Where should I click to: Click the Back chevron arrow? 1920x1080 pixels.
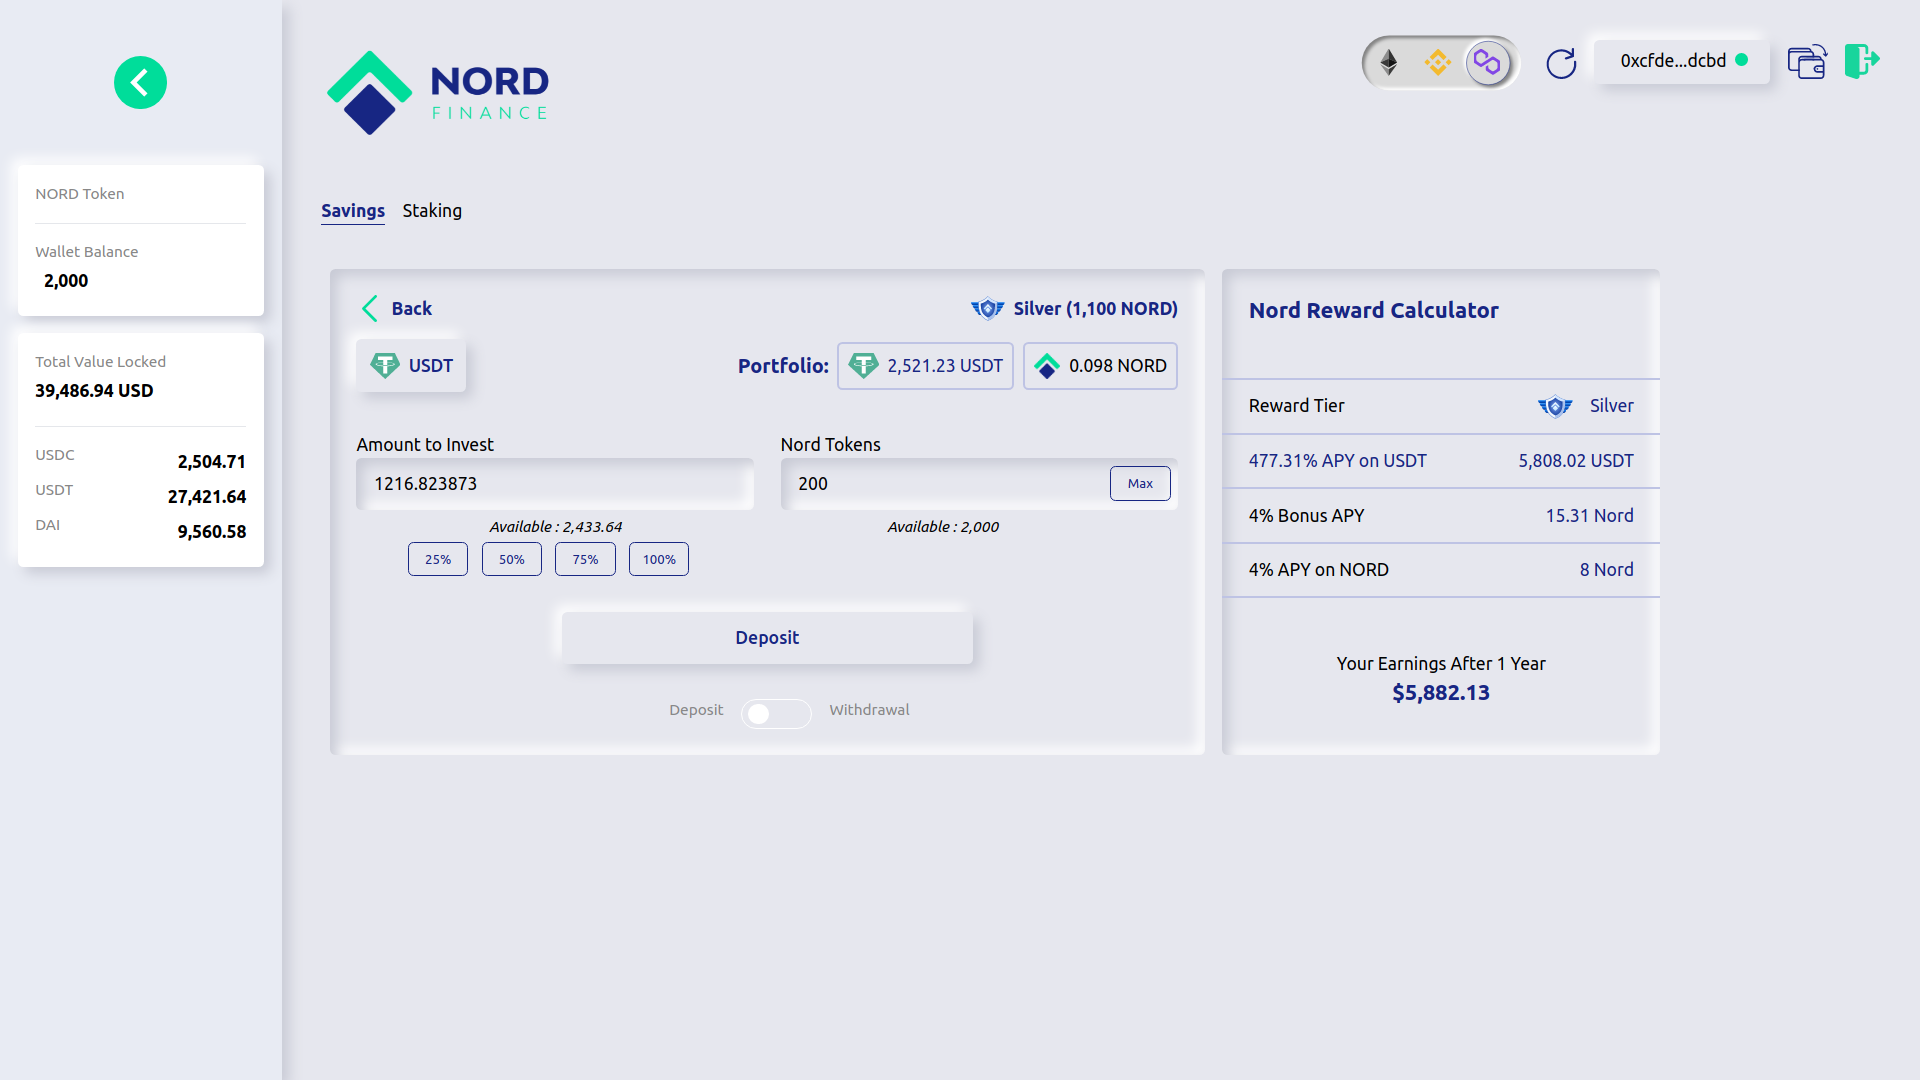pyautogui.click(x=370, y=308)
